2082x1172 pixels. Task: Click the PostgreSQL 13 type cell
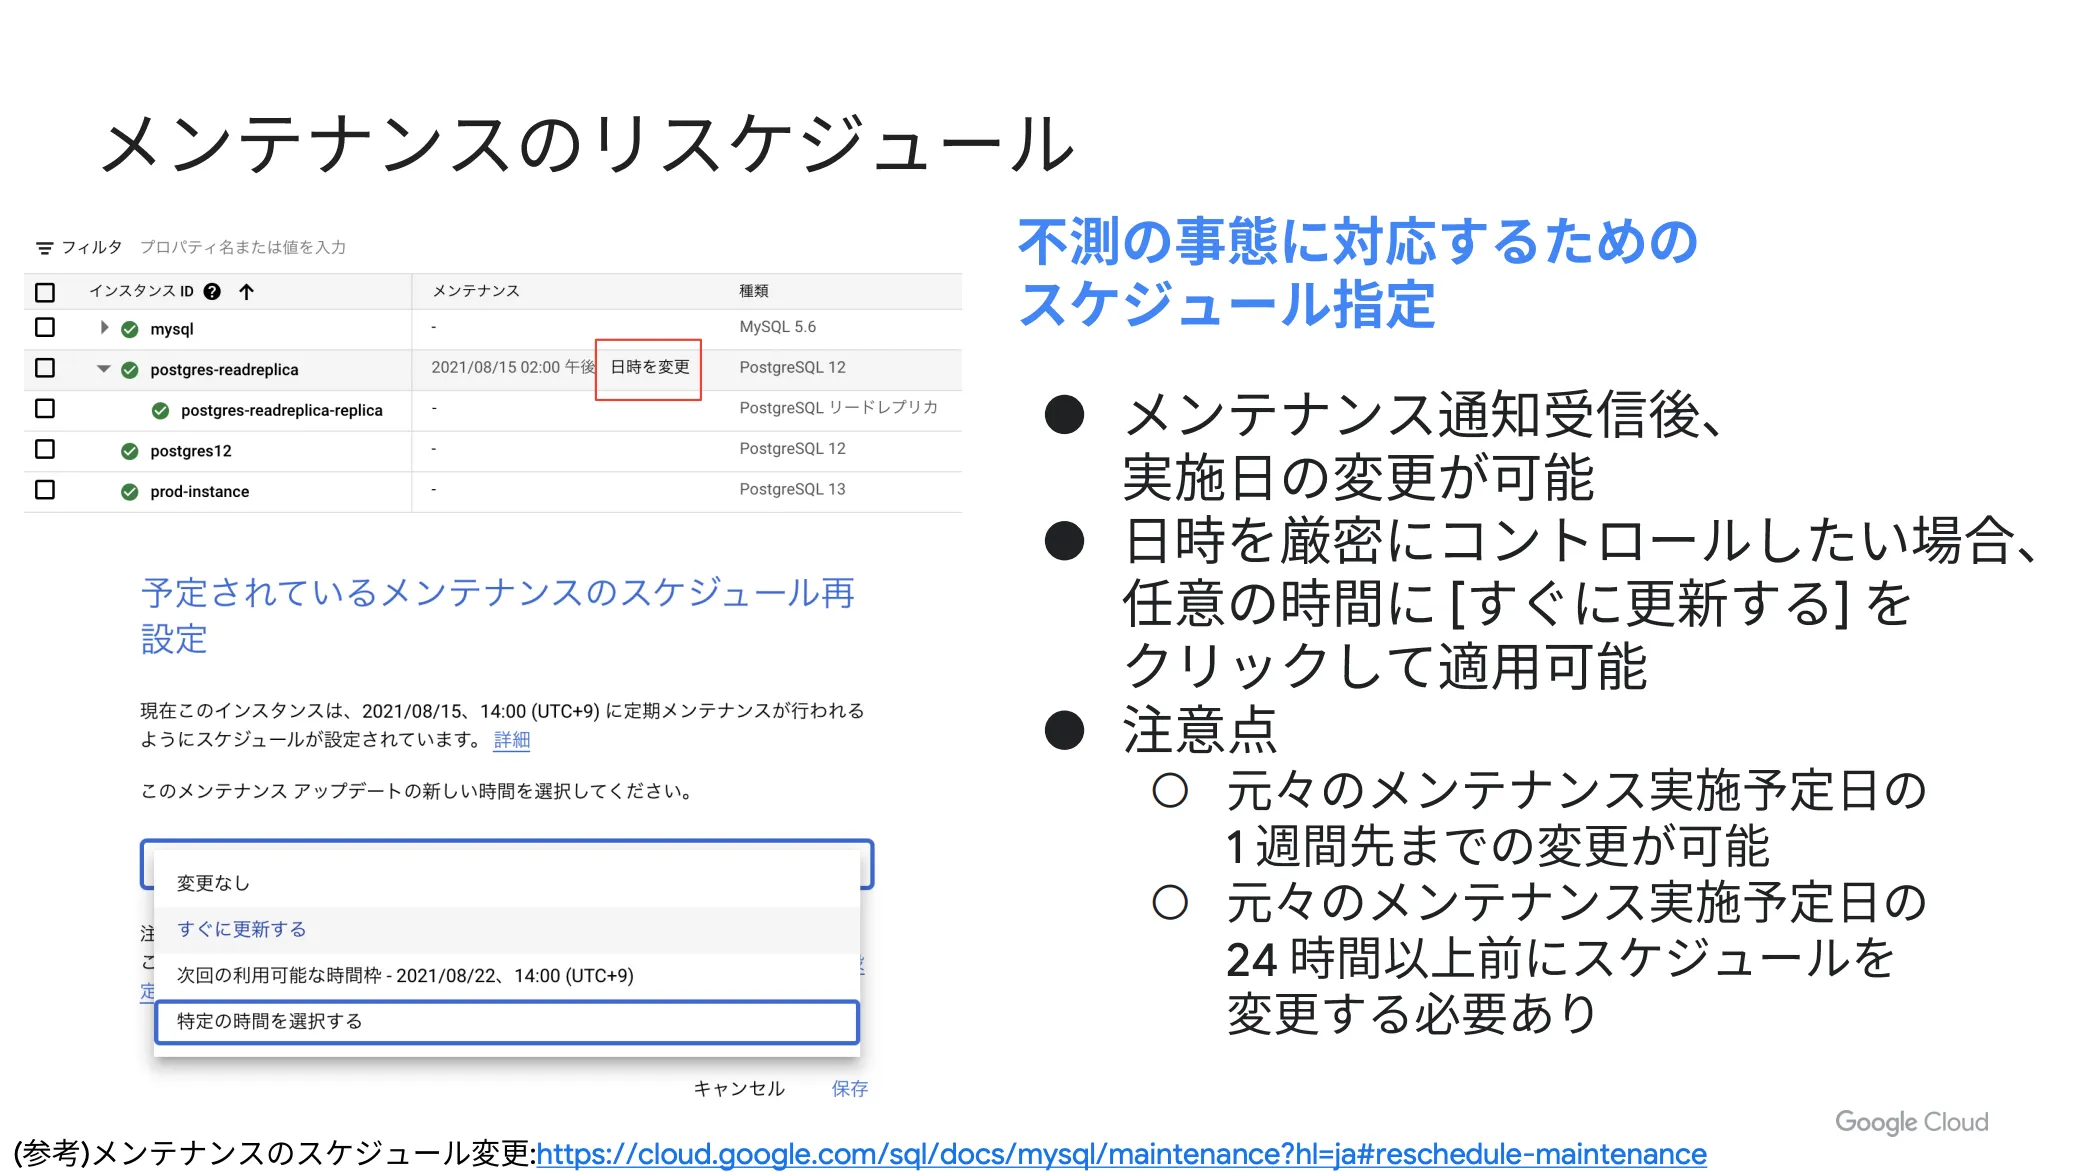[793, 489]
